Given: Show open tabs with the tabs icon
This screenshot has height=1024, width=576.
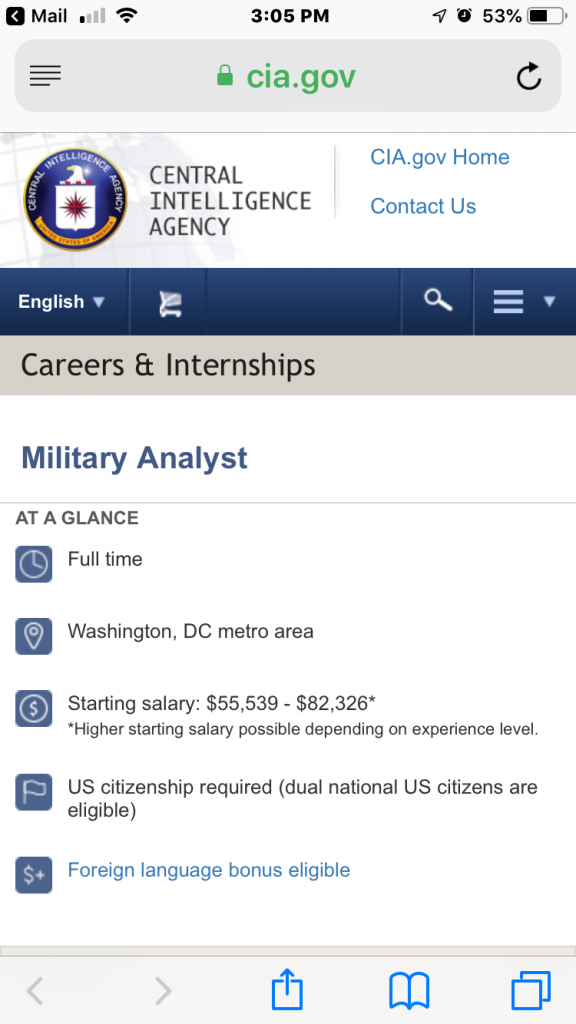Looking at the screenshot, I should [x=530, y=991].
